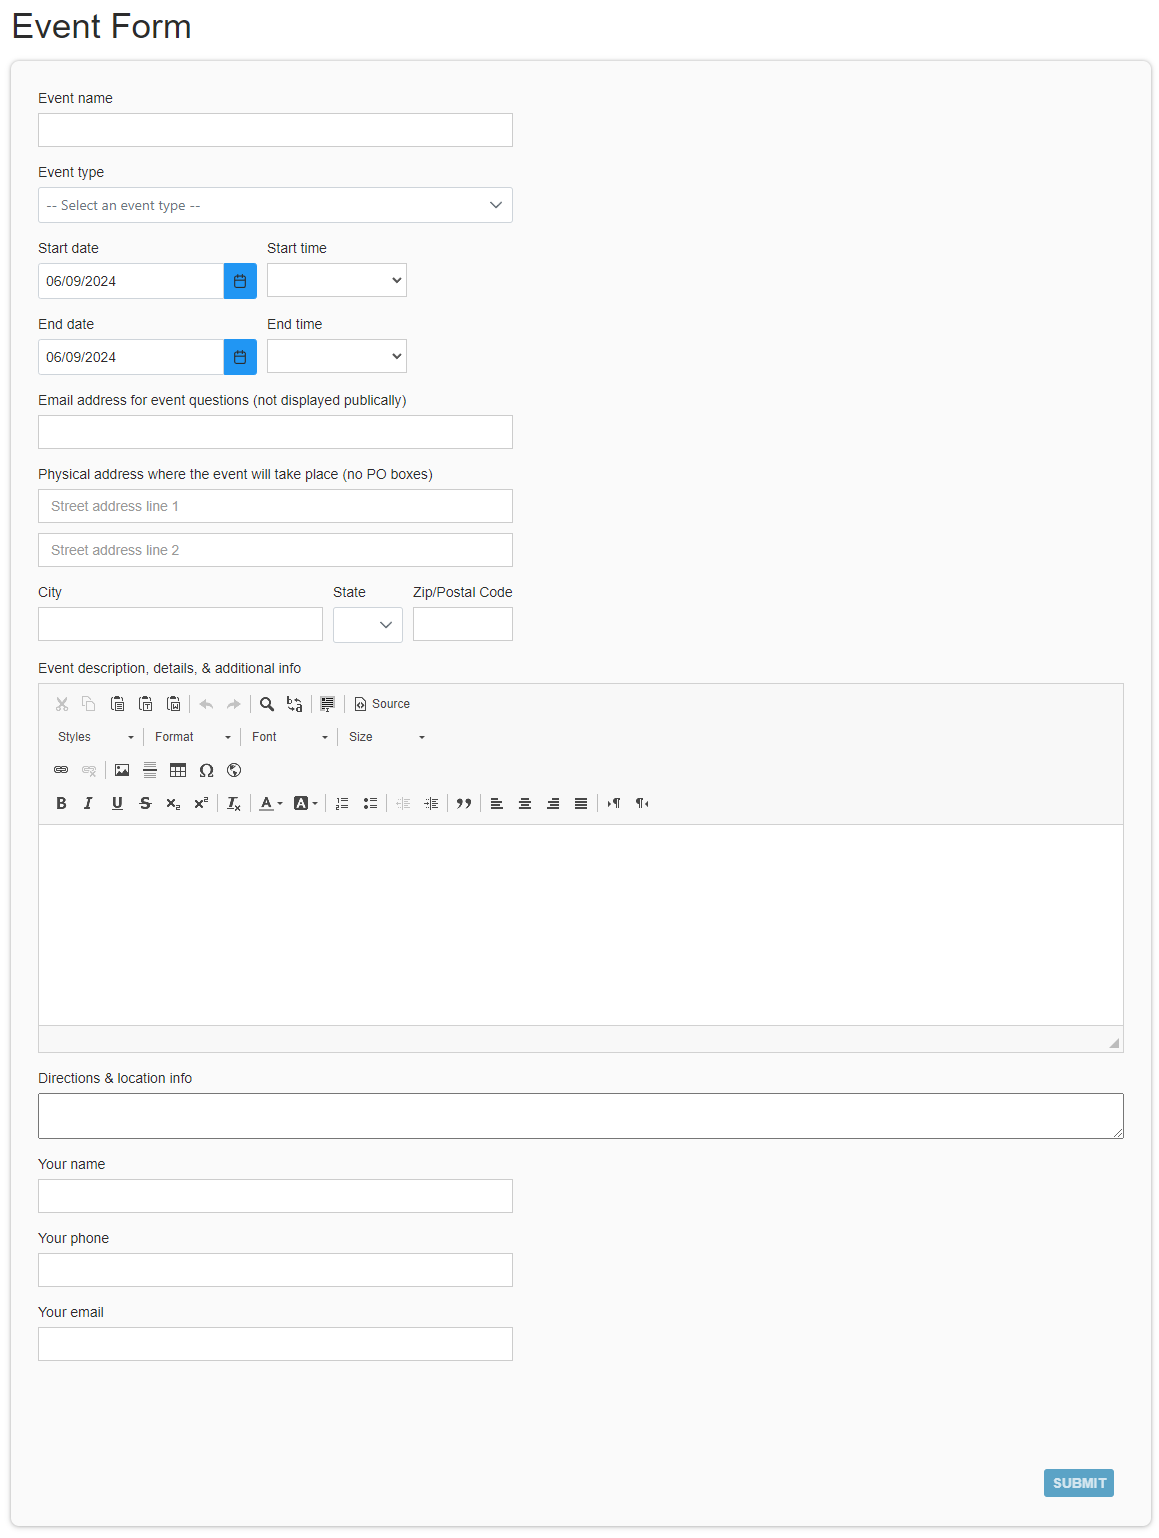The height and width of the screenshot is (1538, 1159).
Task: Insert a special character using the Omega icon
Action: coord(206,770)
